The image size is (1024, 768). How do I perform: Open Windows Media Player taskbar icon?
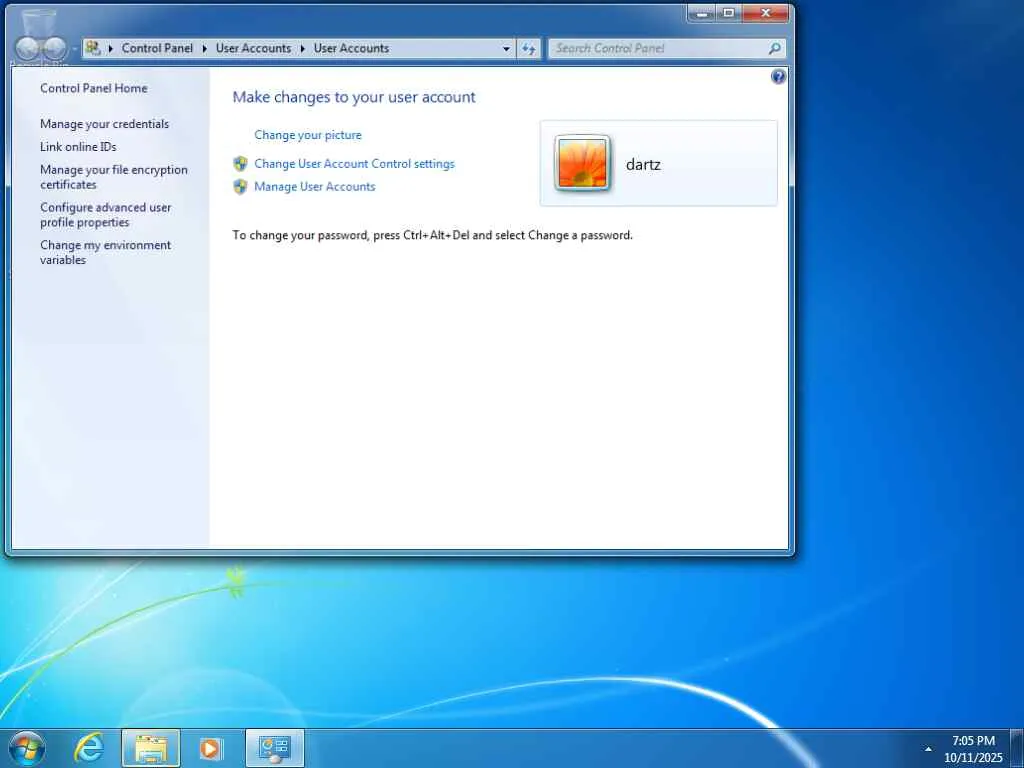211,748
